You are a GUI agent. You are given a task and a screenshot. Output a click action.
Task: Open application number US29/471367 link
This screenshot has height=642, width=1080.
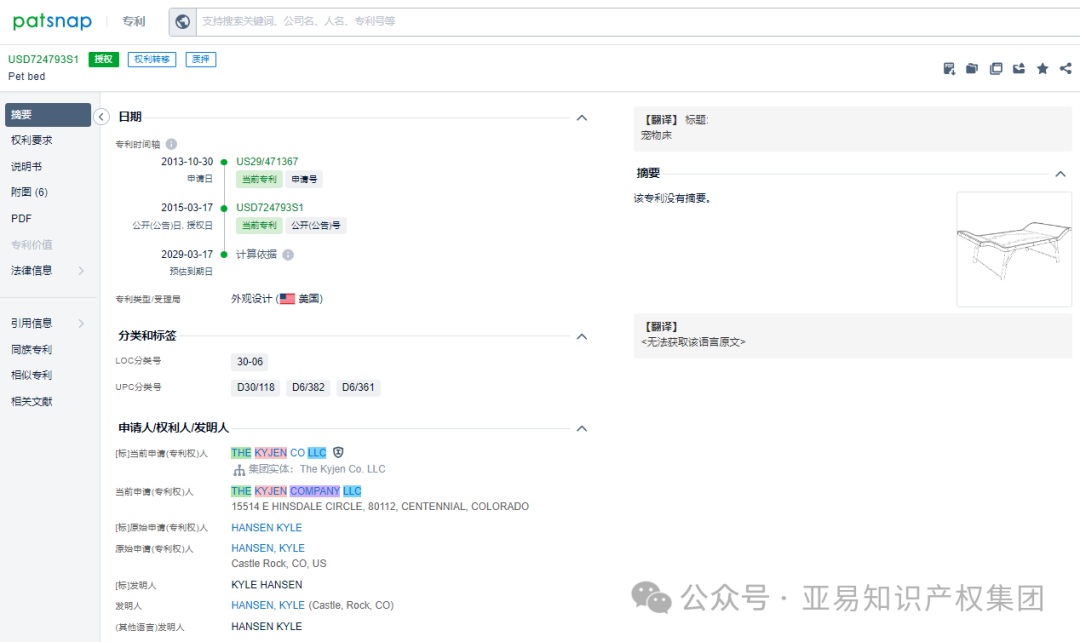[x=267, y=161]
